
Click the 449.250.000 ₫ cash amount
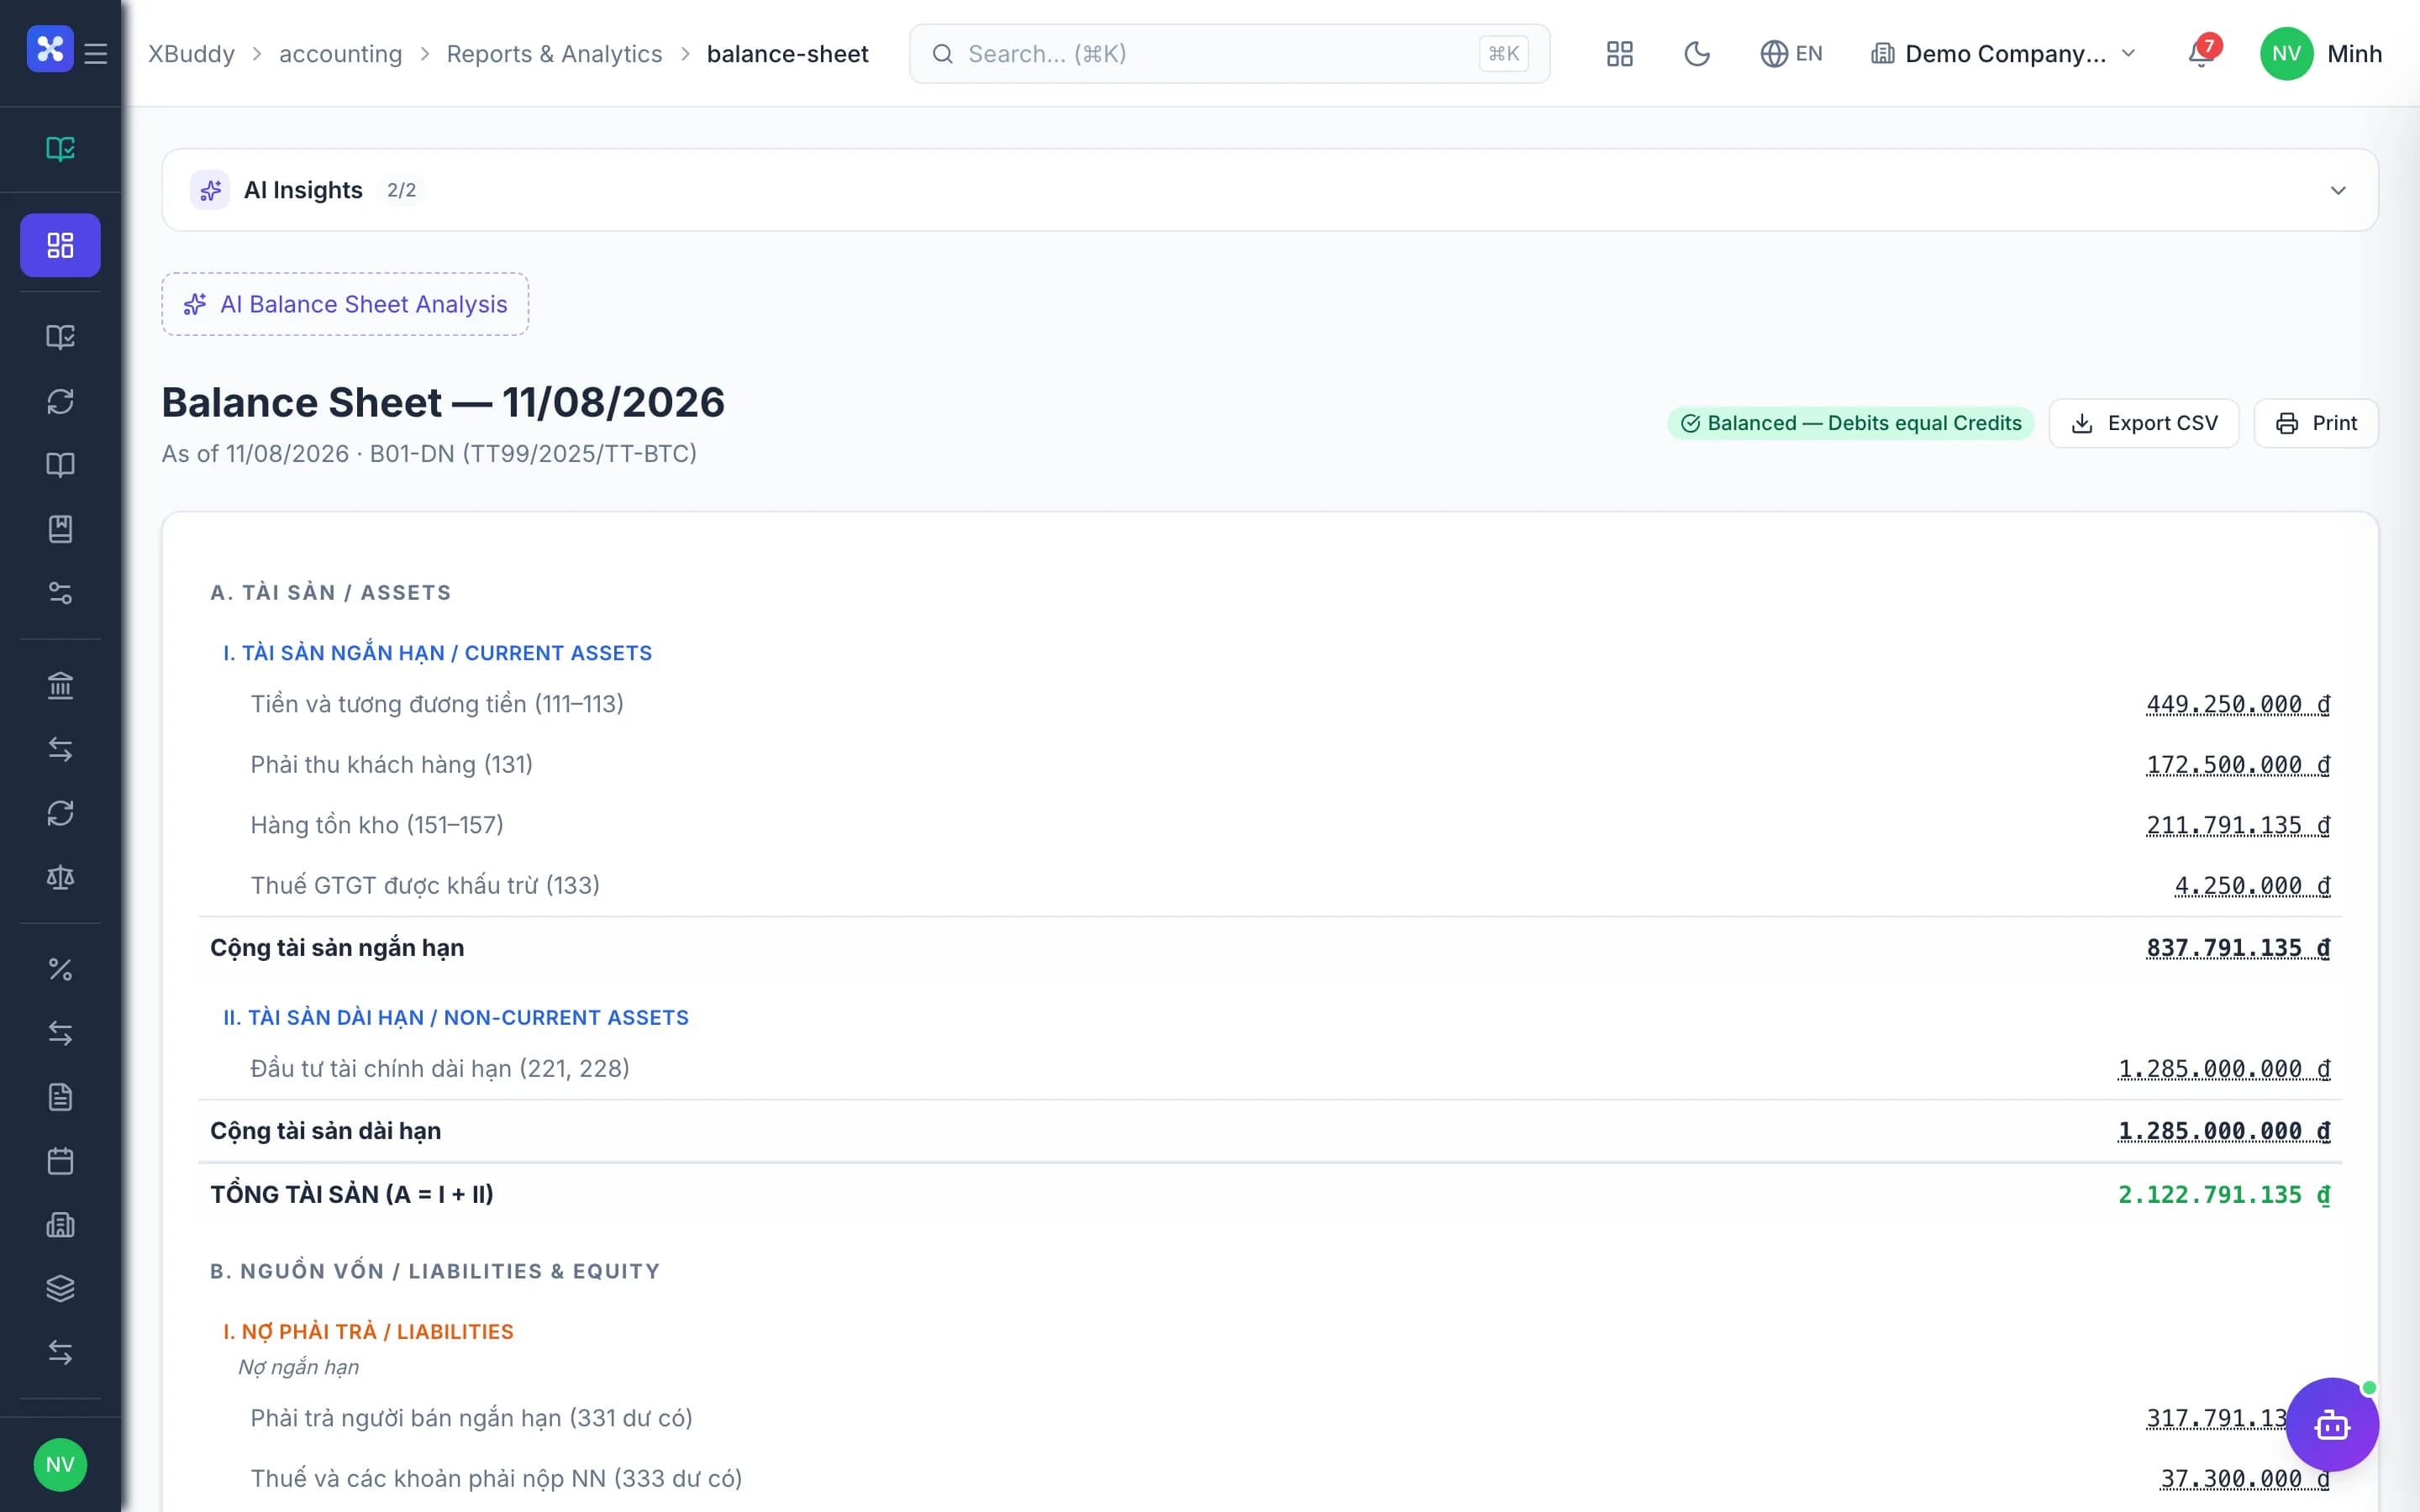(2238, 704)
